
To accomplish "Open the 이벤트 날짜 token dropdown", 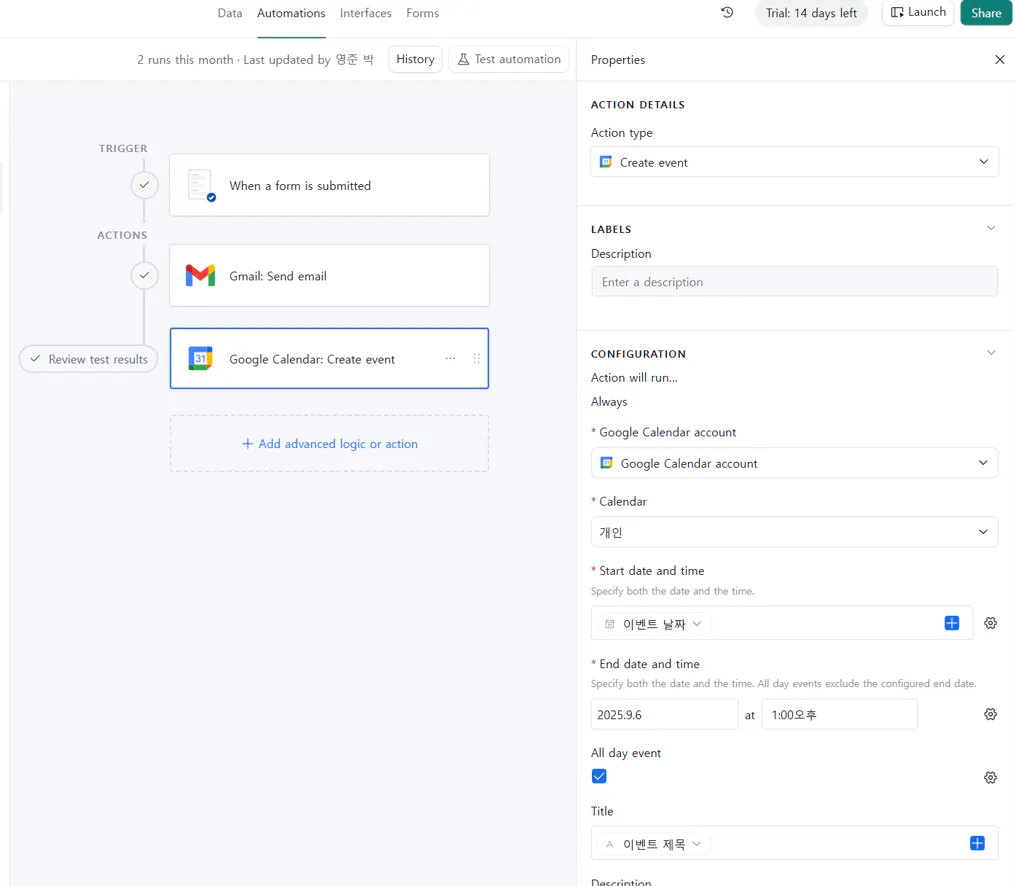I will (x=653, y=624).
